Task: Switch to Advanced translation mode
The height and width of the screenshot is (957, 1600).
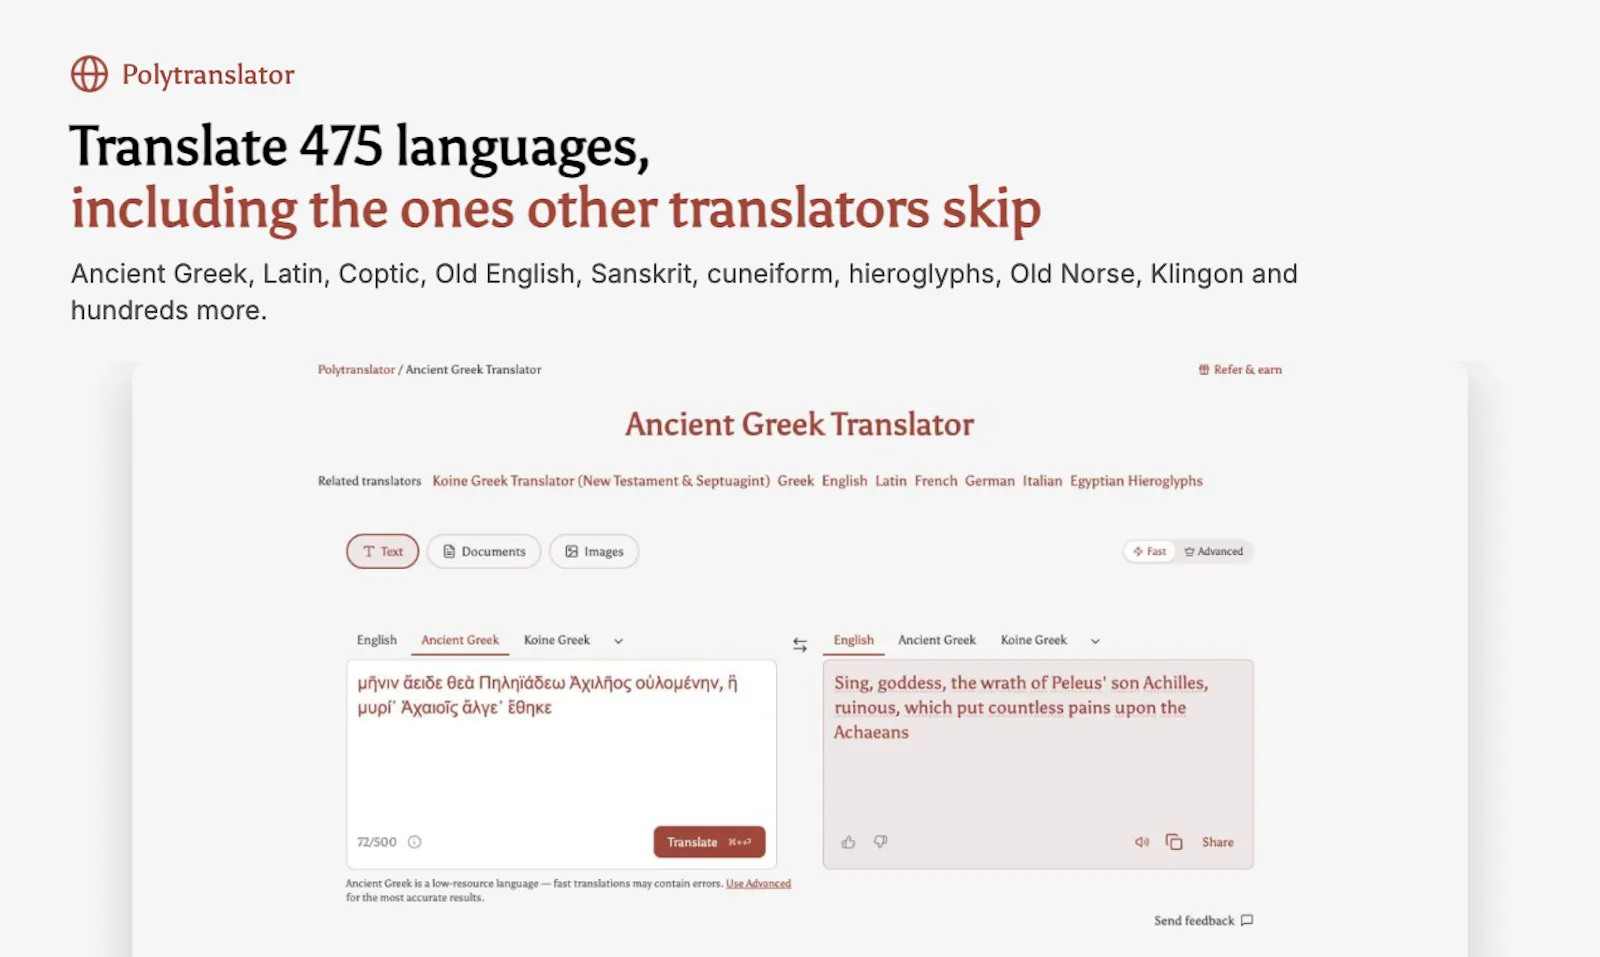Action: 1213,551
